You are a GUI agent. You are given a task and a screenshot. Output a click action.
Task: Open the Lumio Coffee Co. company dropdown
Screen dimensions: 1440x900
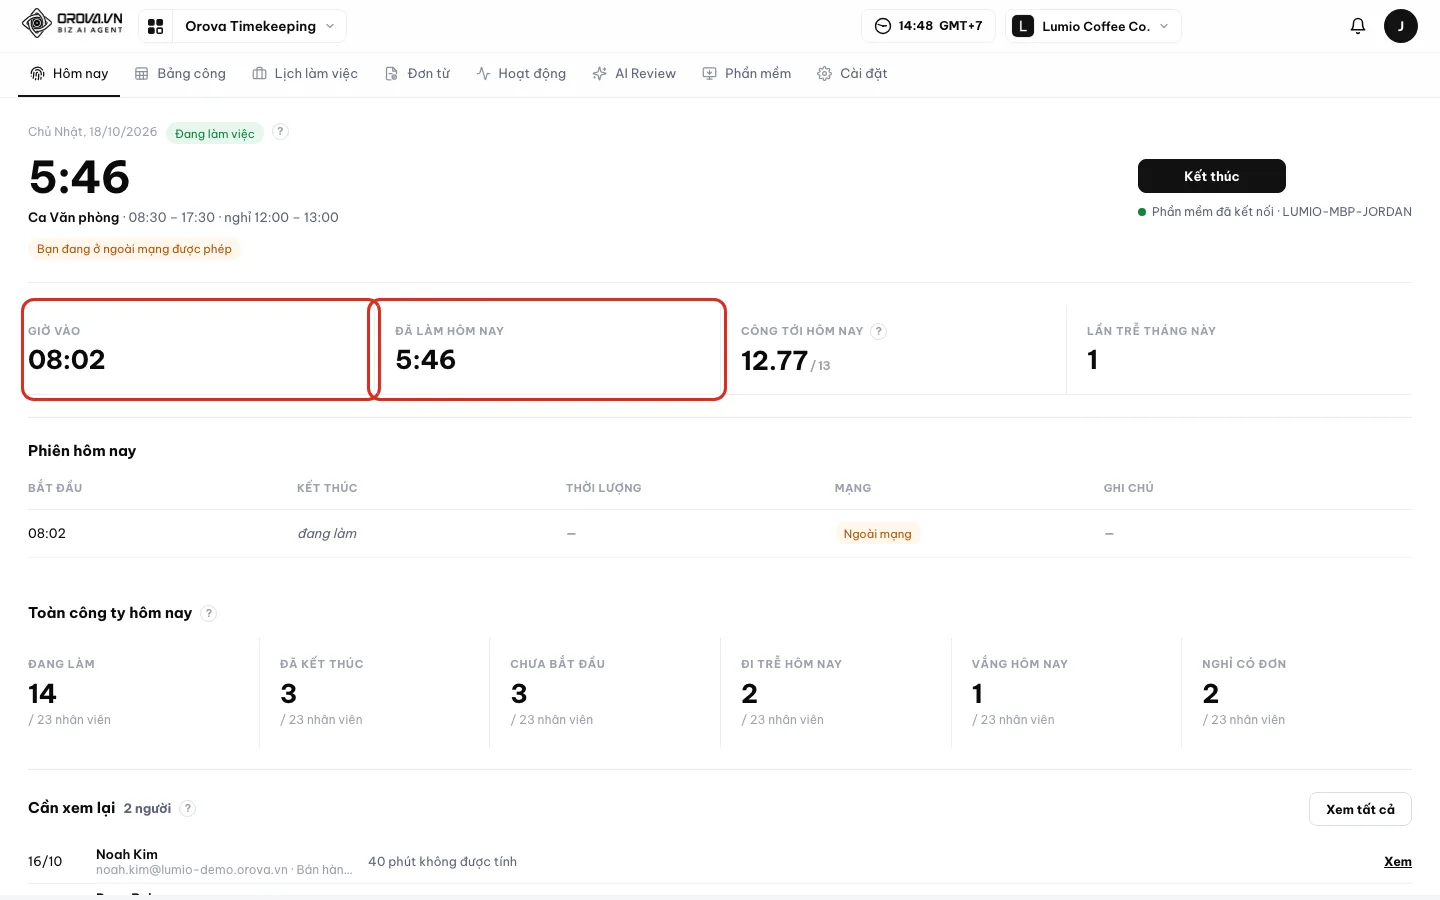point(1091,26)
